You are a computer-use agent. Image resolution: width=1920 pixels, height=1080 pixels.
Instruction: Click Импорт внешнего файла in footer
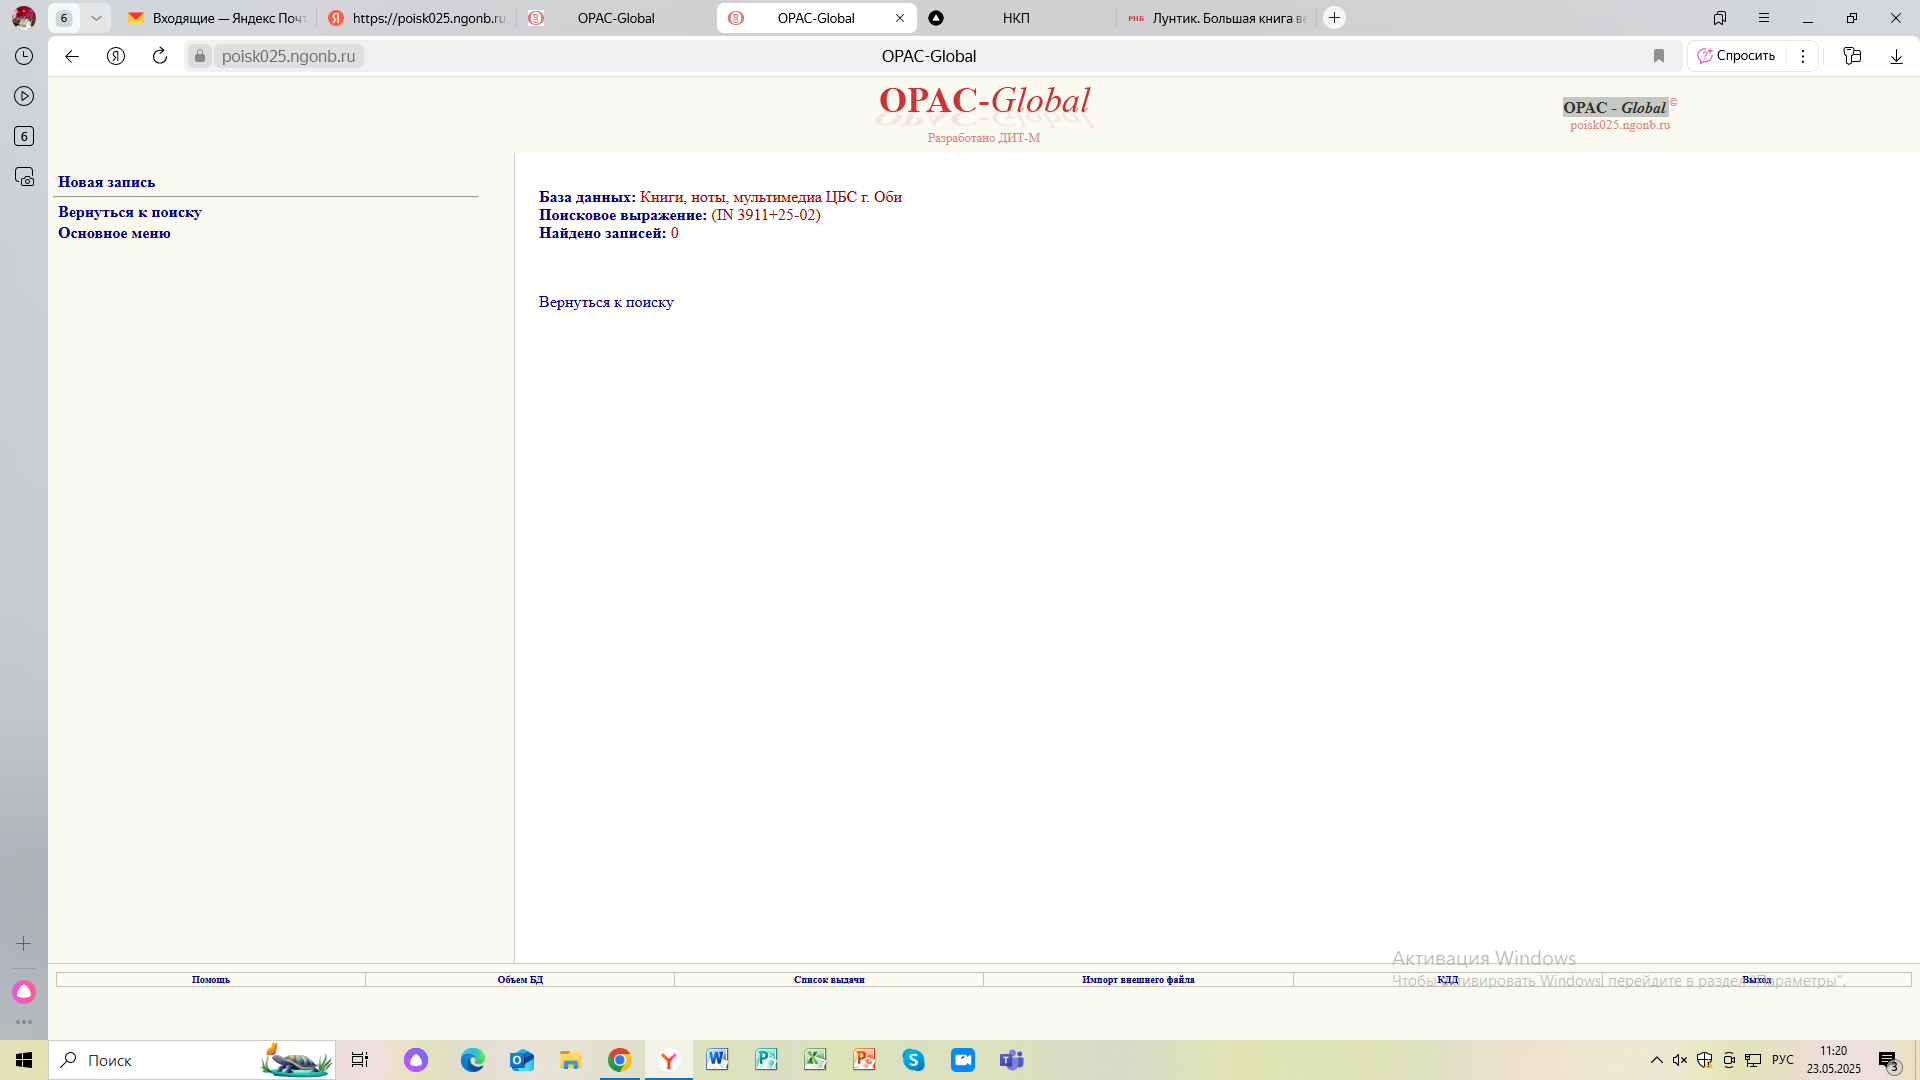pyautogui.click(x=1138, y=980)
